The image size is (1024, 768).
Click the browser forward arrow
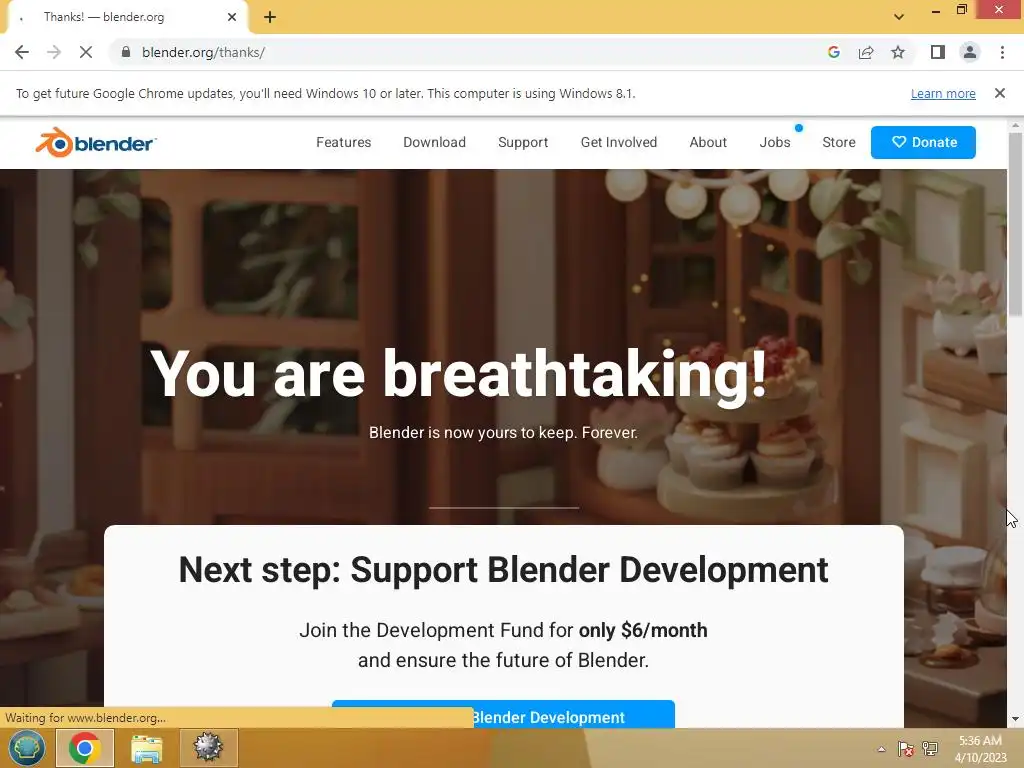pos(54,52)
